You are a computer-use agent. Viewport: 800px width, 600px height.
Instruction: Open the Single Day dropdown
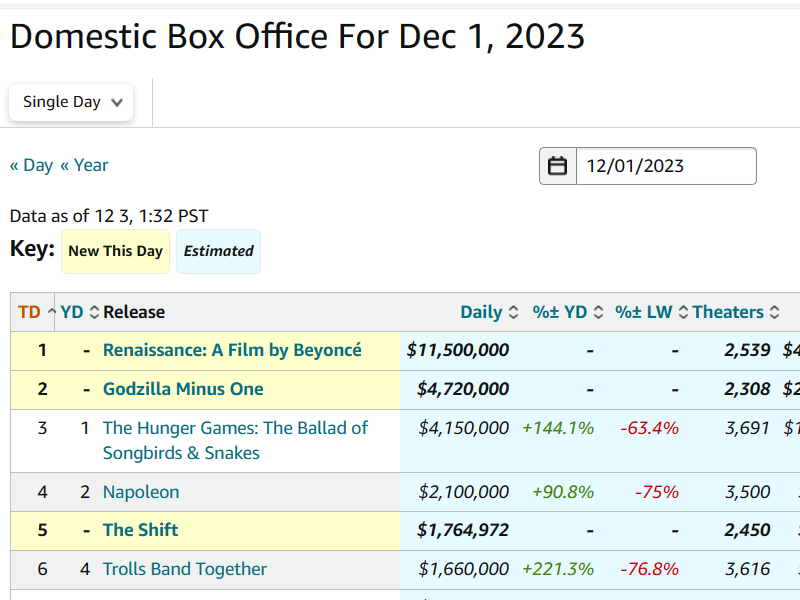[x=71, y=102]
